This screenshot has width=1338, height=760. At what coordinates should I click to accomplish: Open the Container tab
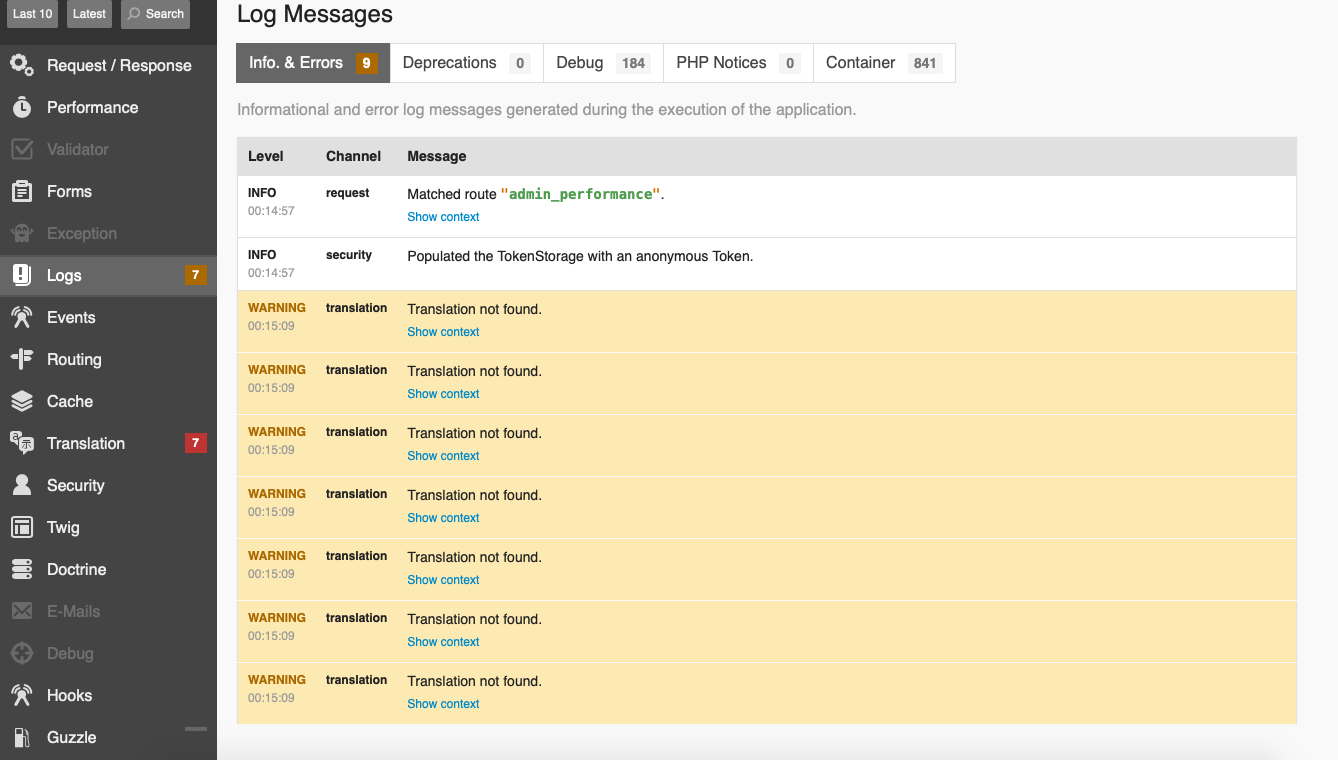coord(884,63)
